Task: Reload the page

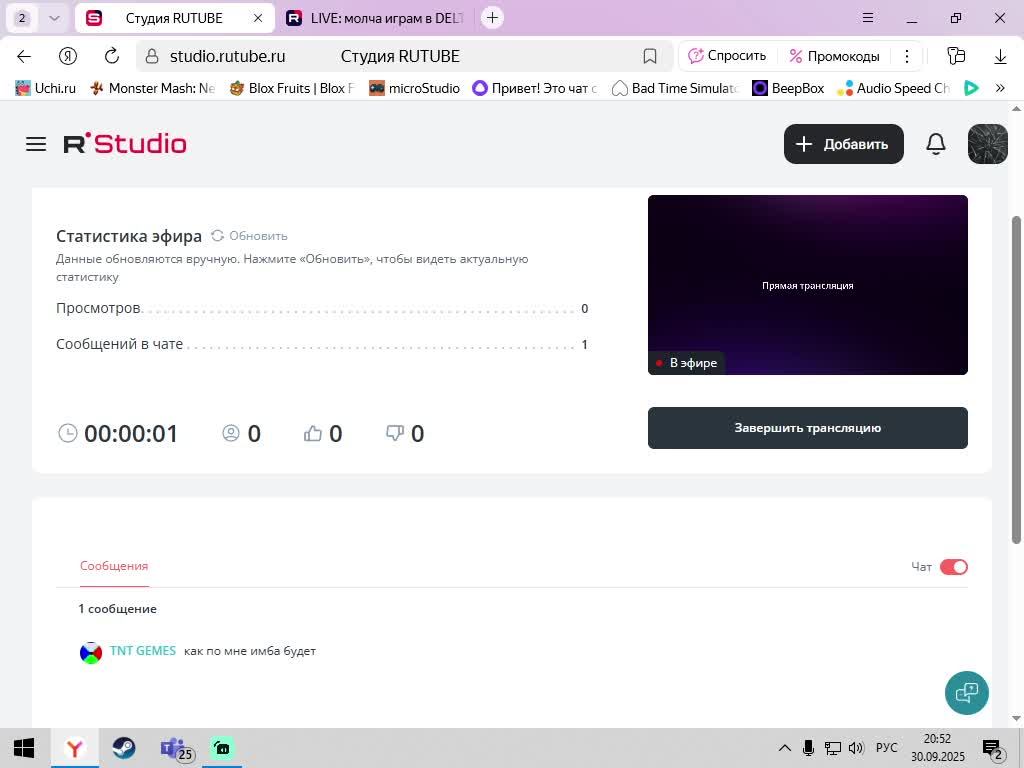Action: pos(112,56)
